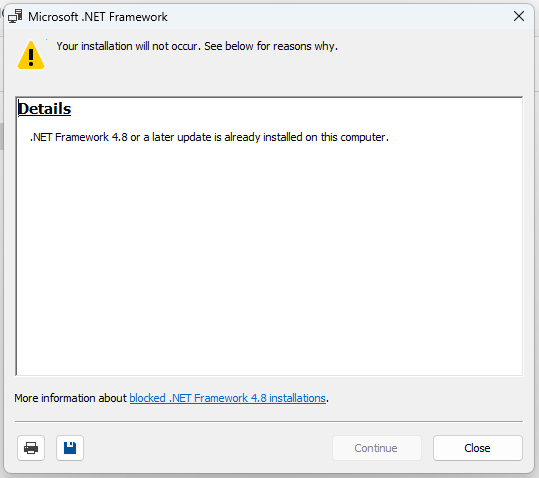Click the yellow warning triangle icon
This screenshot has width=539, height=478.
(31, 55)
